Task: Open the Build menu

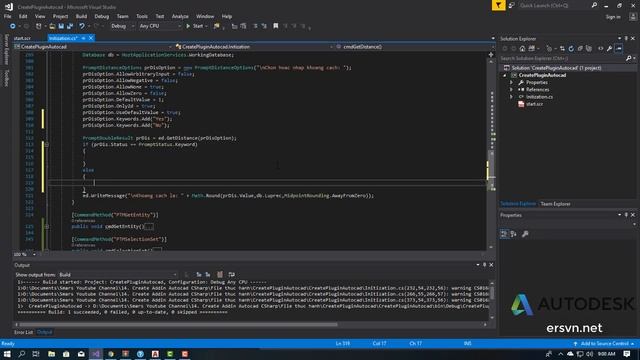Action: coord(81,16)
